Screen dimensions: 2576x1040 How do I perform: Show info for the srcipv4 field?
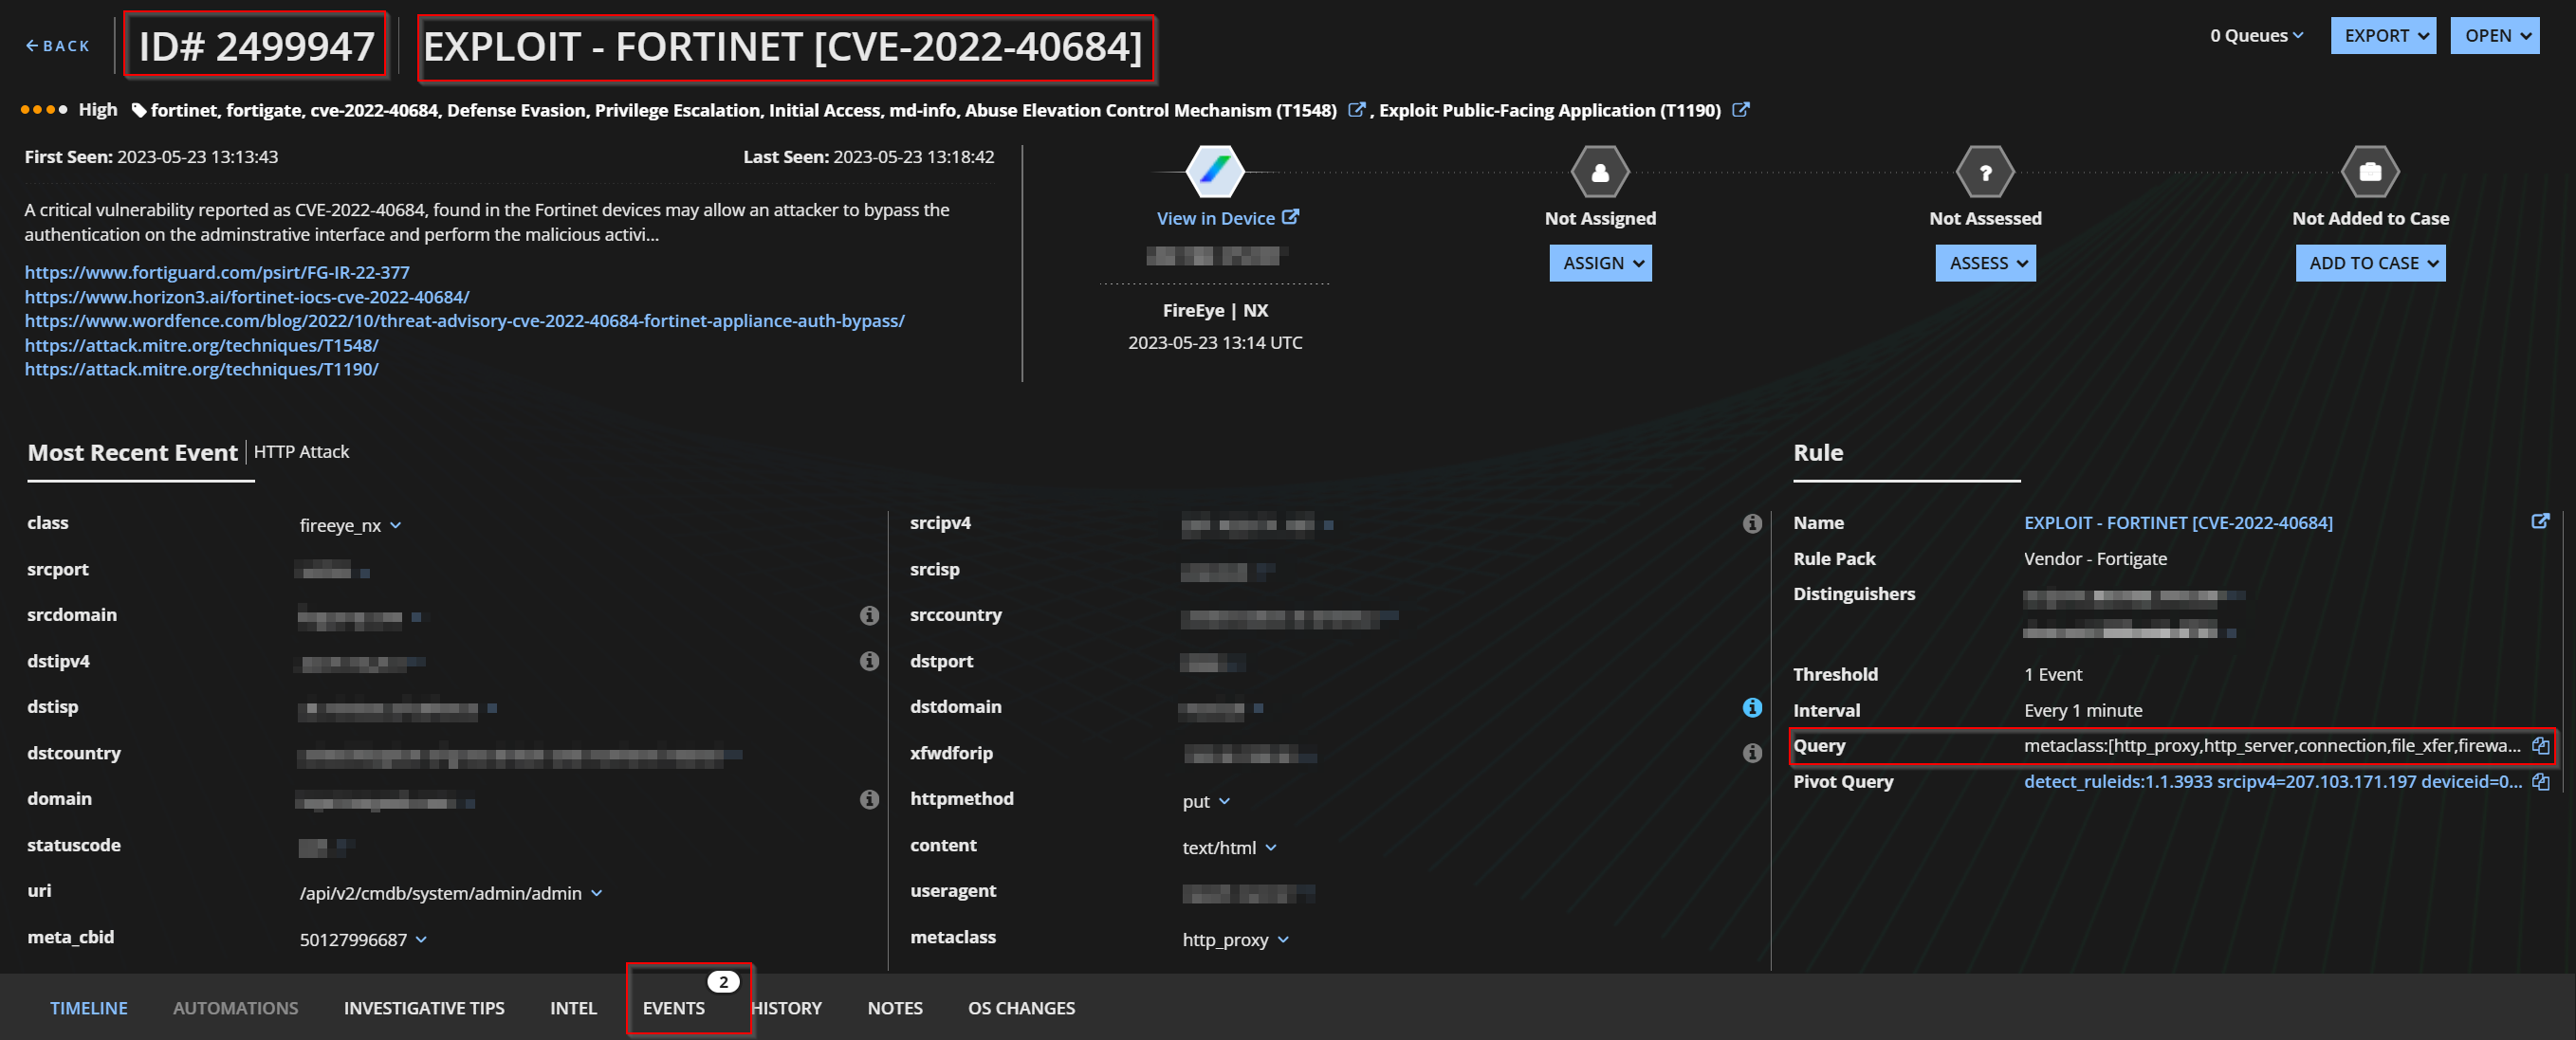[x=1751, y=523]
